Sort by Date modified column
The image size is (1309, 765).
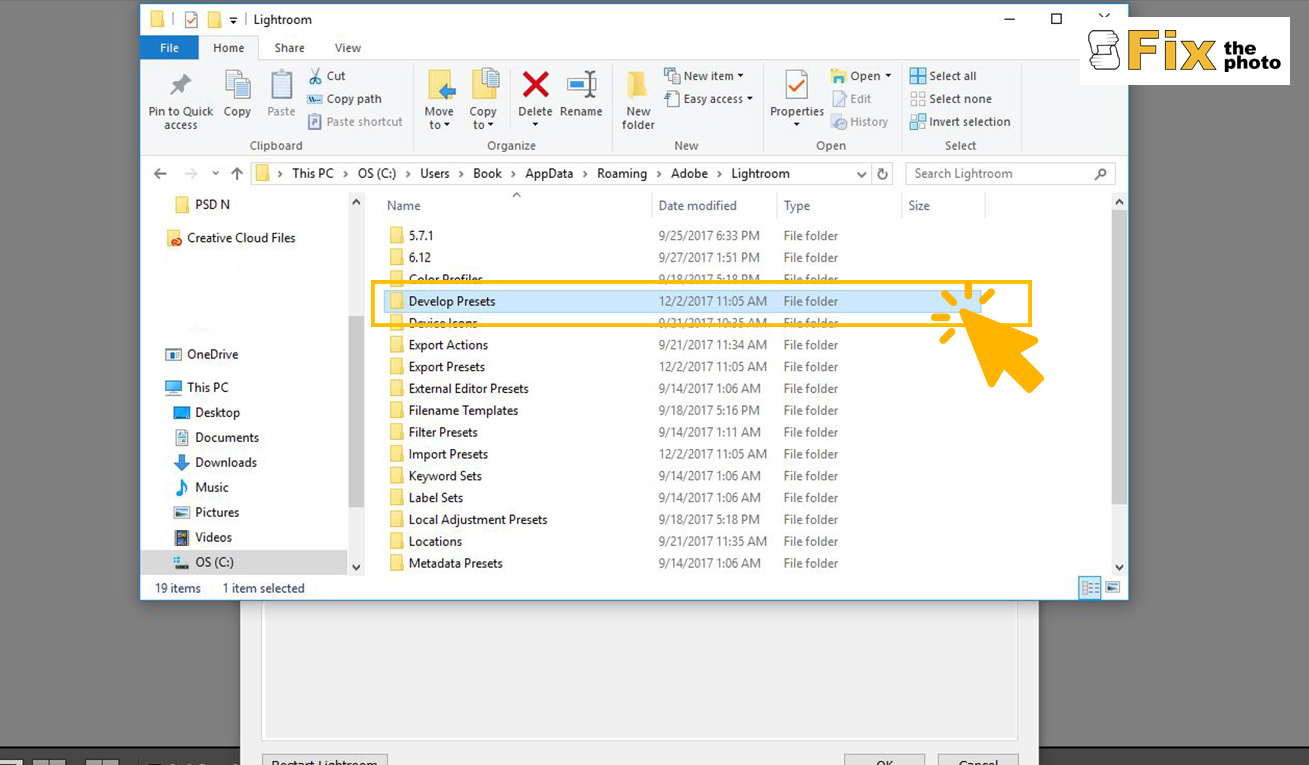[697, 206]
